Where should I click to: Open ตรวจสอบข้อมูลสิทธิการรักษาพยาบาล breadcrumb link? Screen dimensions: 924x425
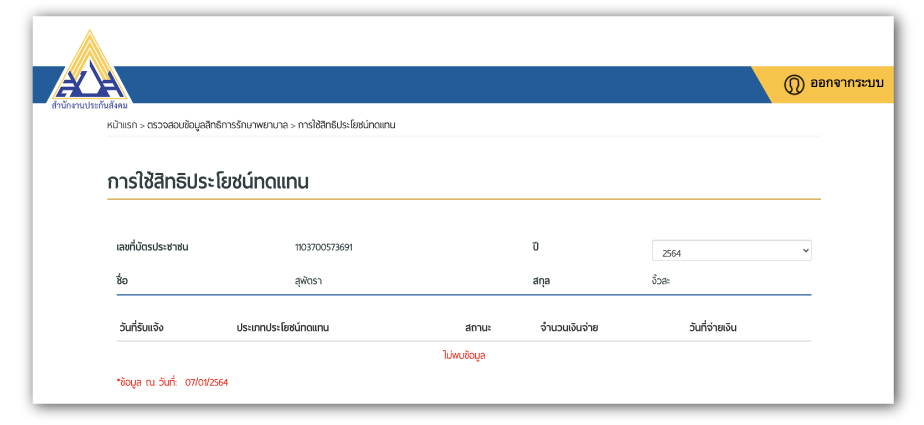click(217, 125)
